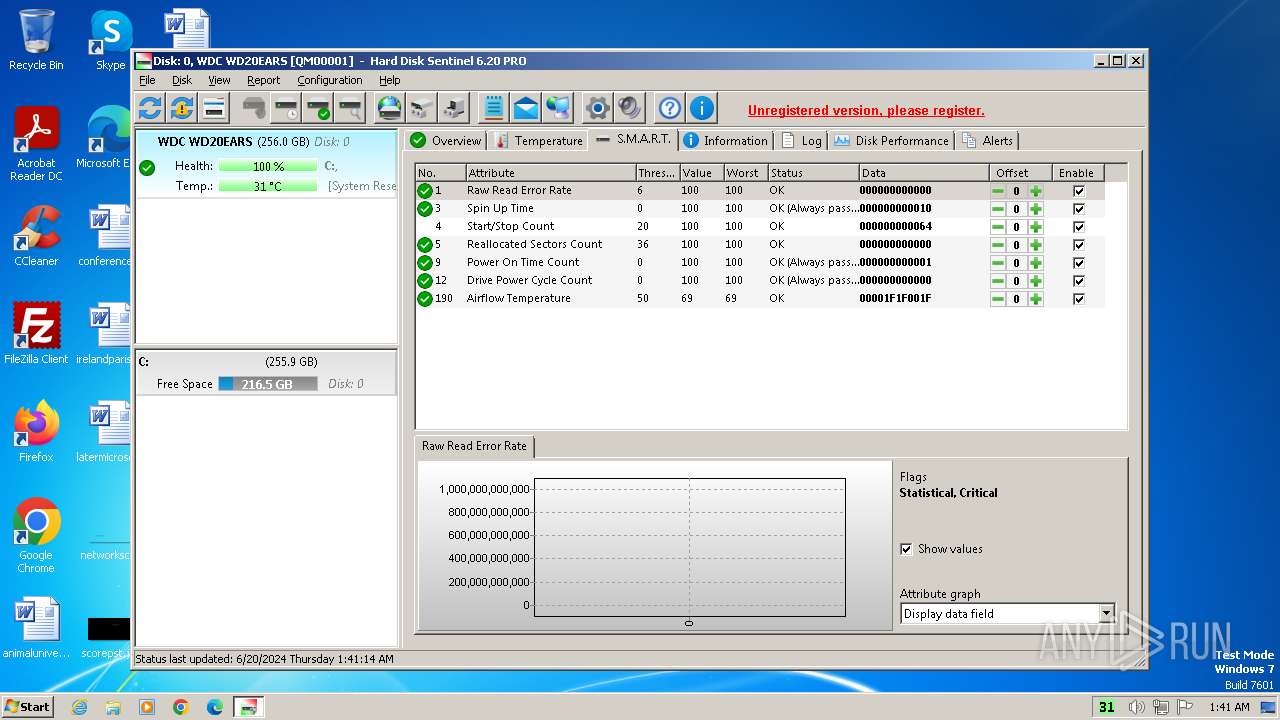Image resolution: width=1280 pixels, height=720 pixels.
Task: Disable Raw Read Error Rate attribute checkbox
Action: pyautogui.click(x=1078, y=191)
